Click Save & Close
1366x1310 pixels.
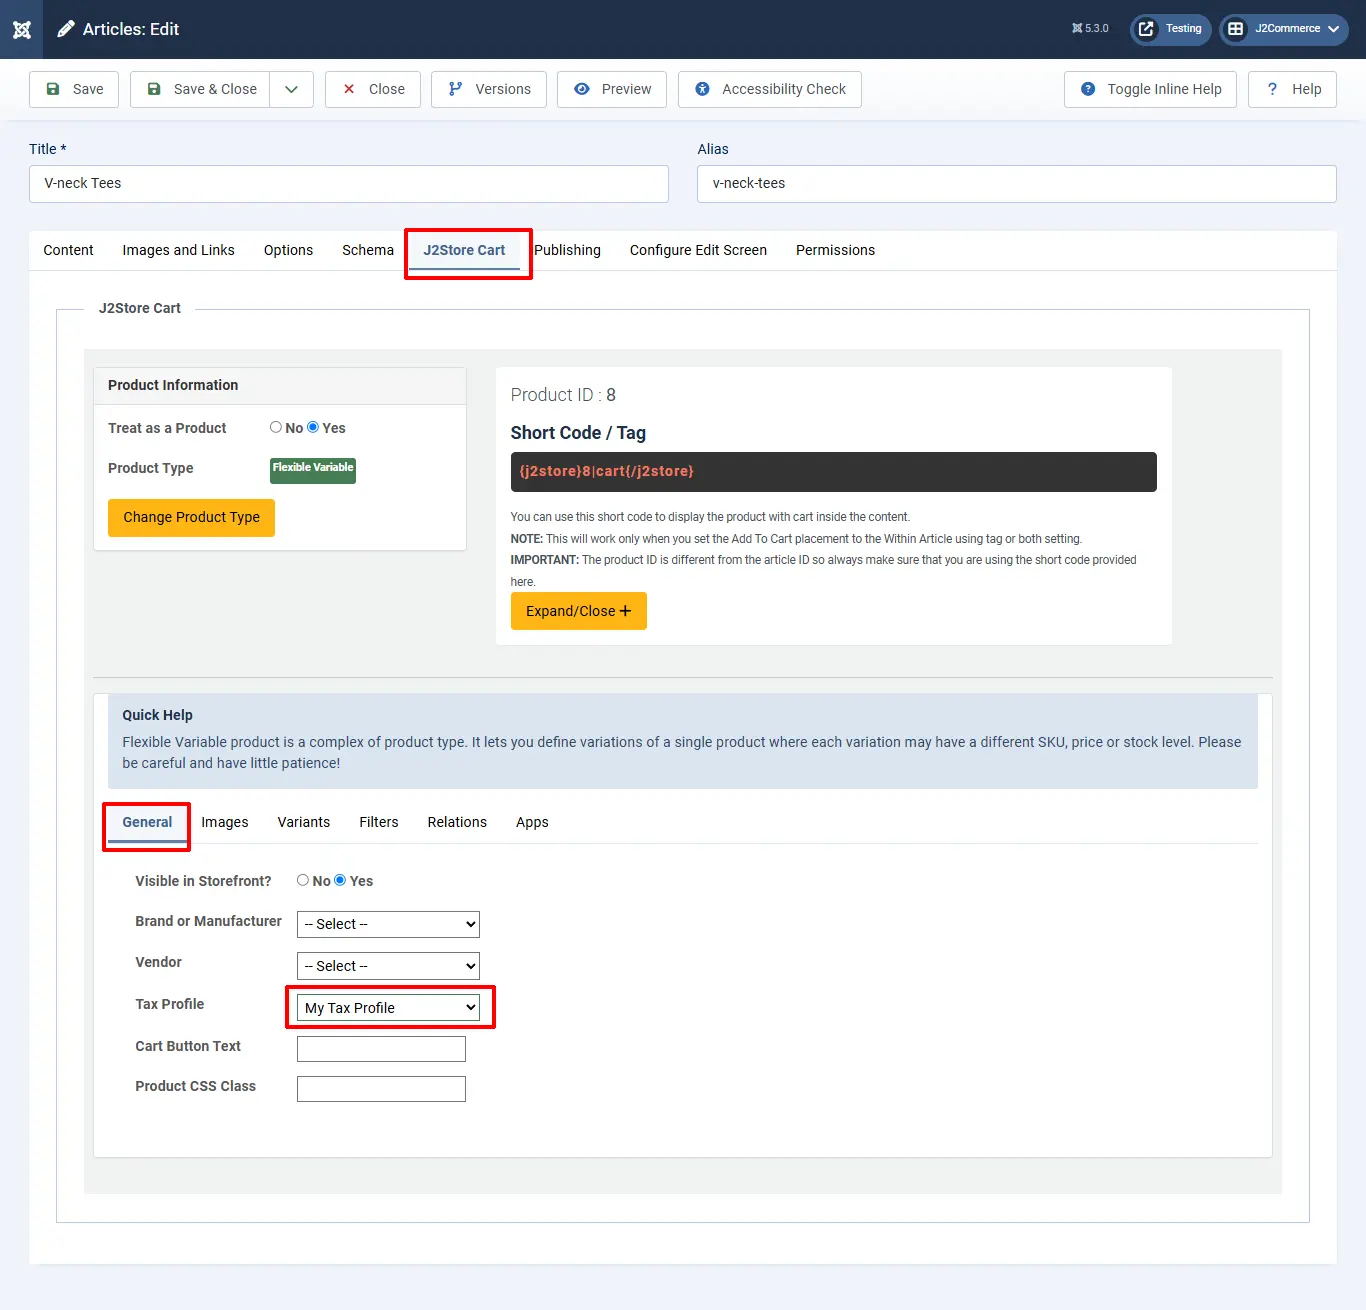(x=201, y=89)
